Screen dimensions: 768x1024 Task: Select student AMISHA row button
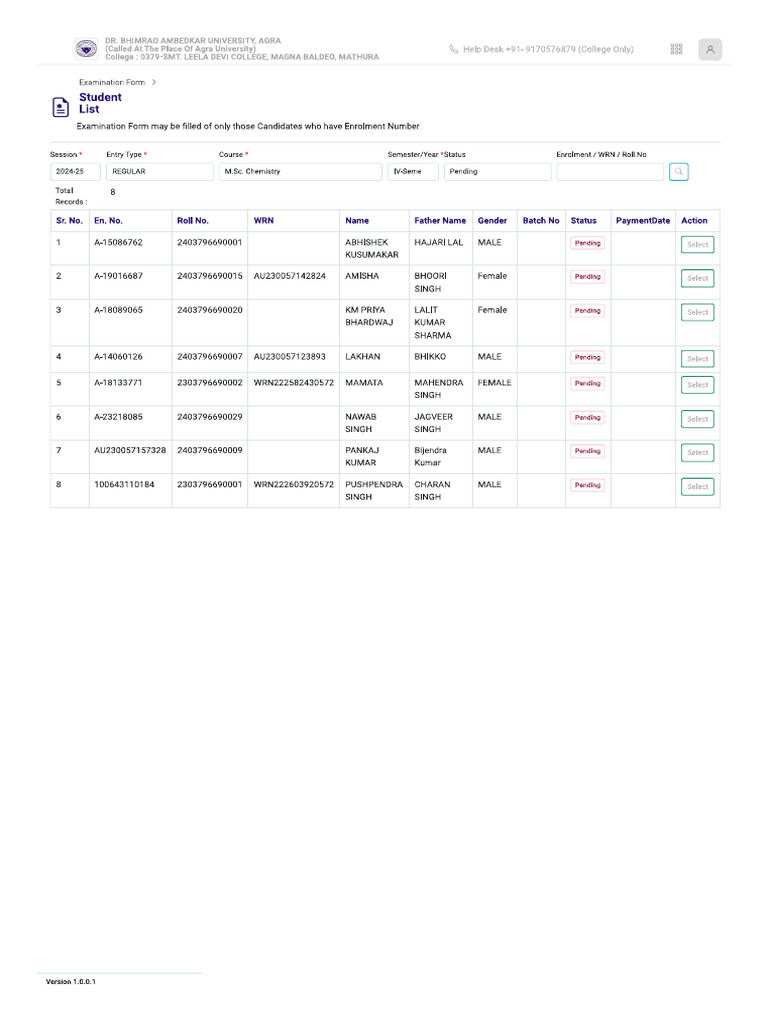tap(697, 278)
